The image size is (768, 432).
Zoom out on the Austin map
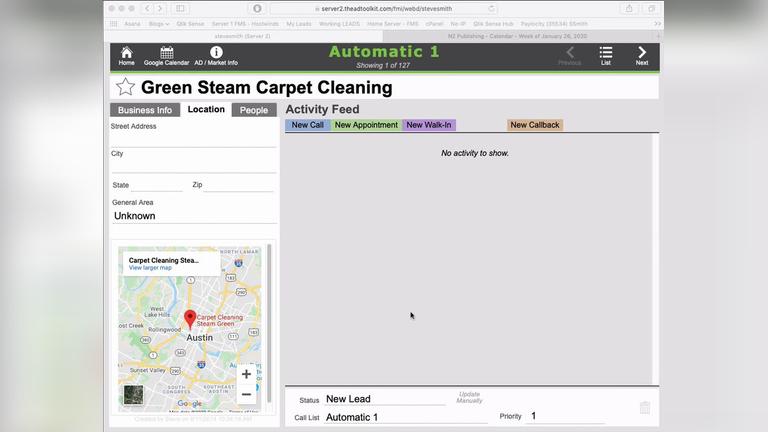click(246, 394)
